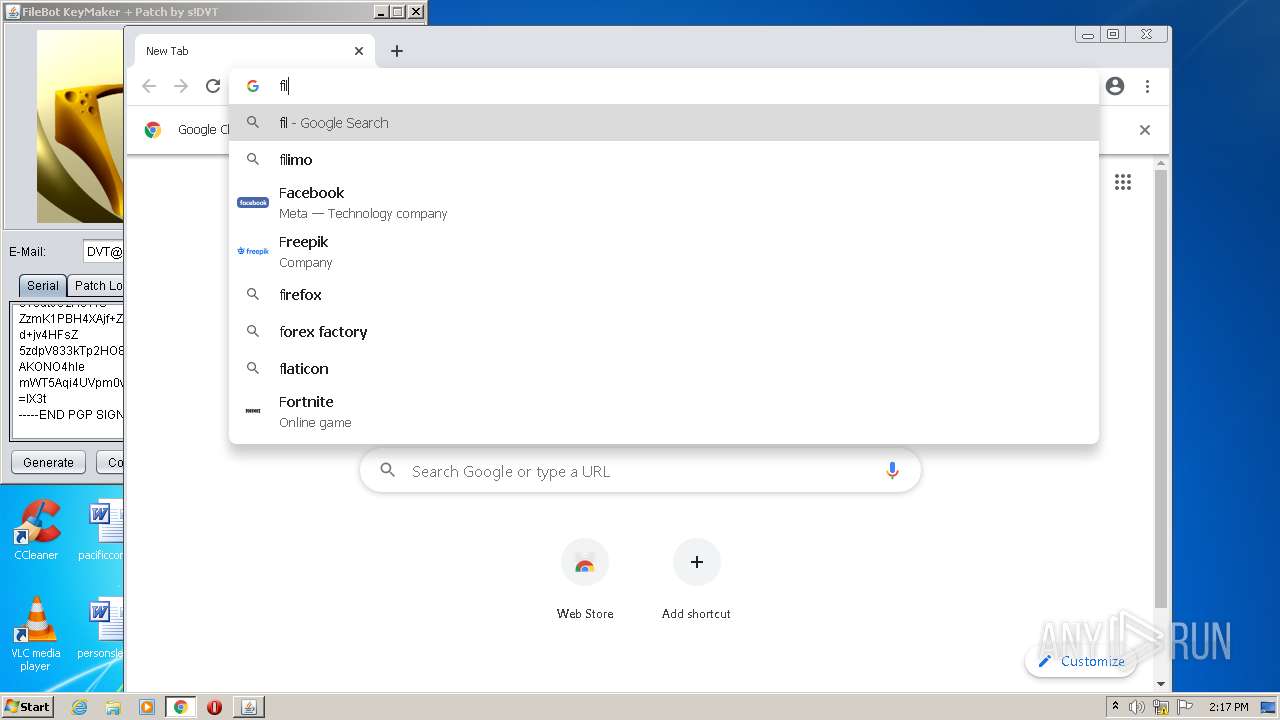The image size is (1280, 720).
Task: Open Opera icon in taskbar
Action: 214,707
